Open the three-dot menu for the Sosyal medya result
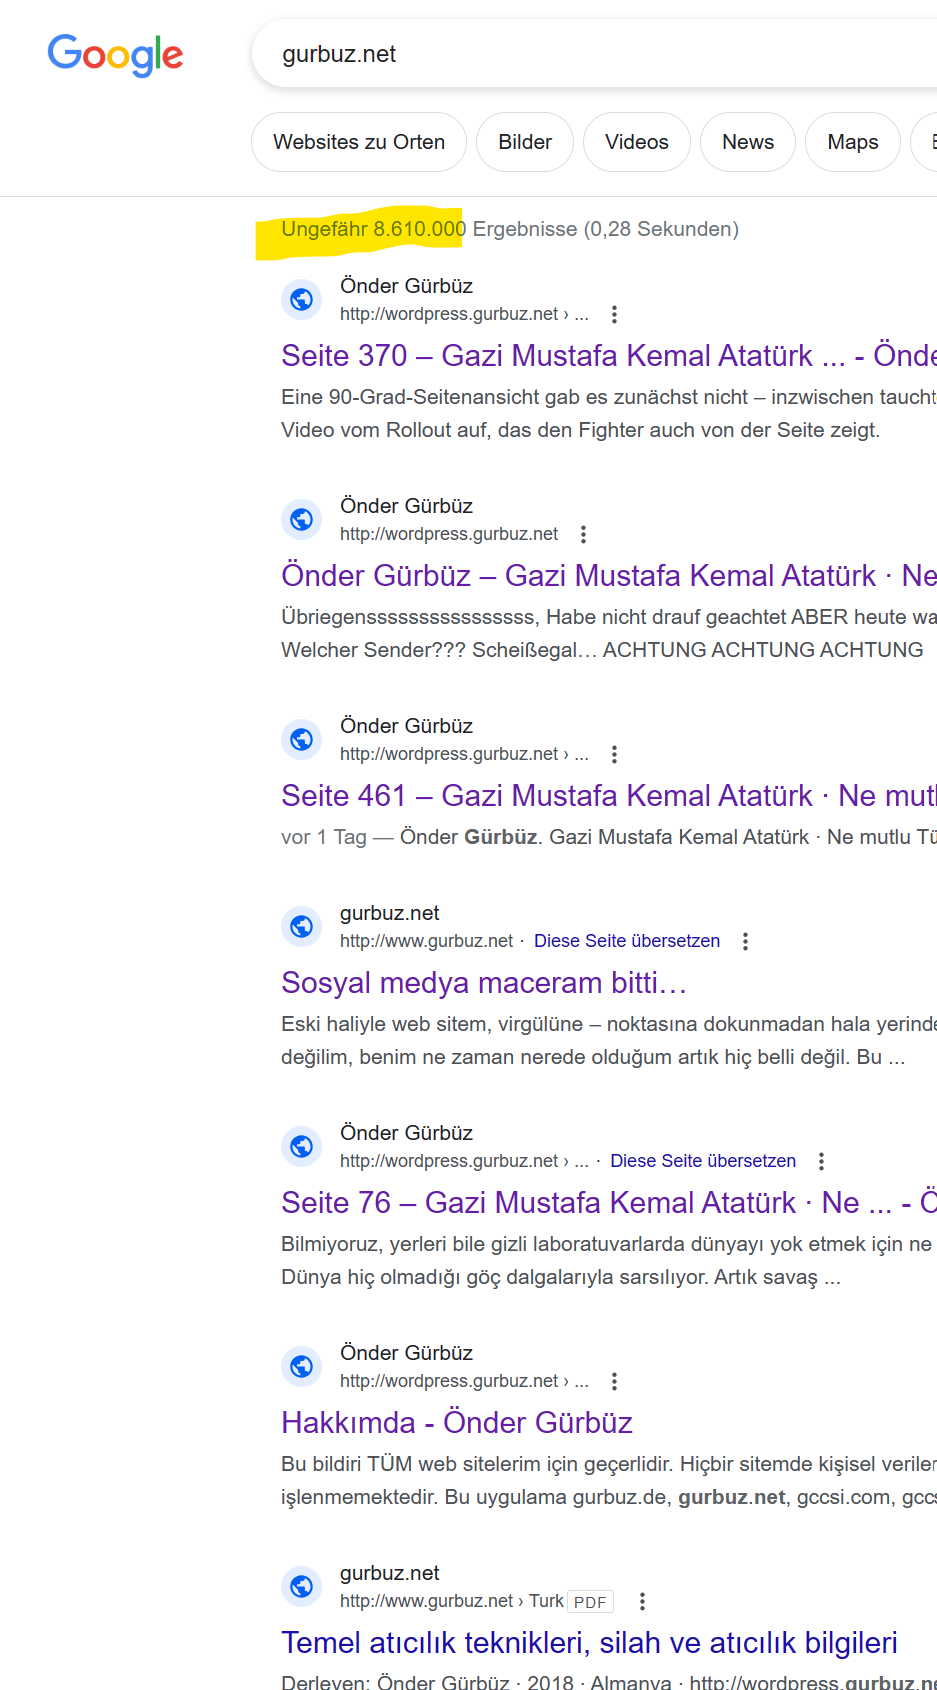Image resolution: width=937 pixels, height=1690 pixels. (x=745, y=941)
